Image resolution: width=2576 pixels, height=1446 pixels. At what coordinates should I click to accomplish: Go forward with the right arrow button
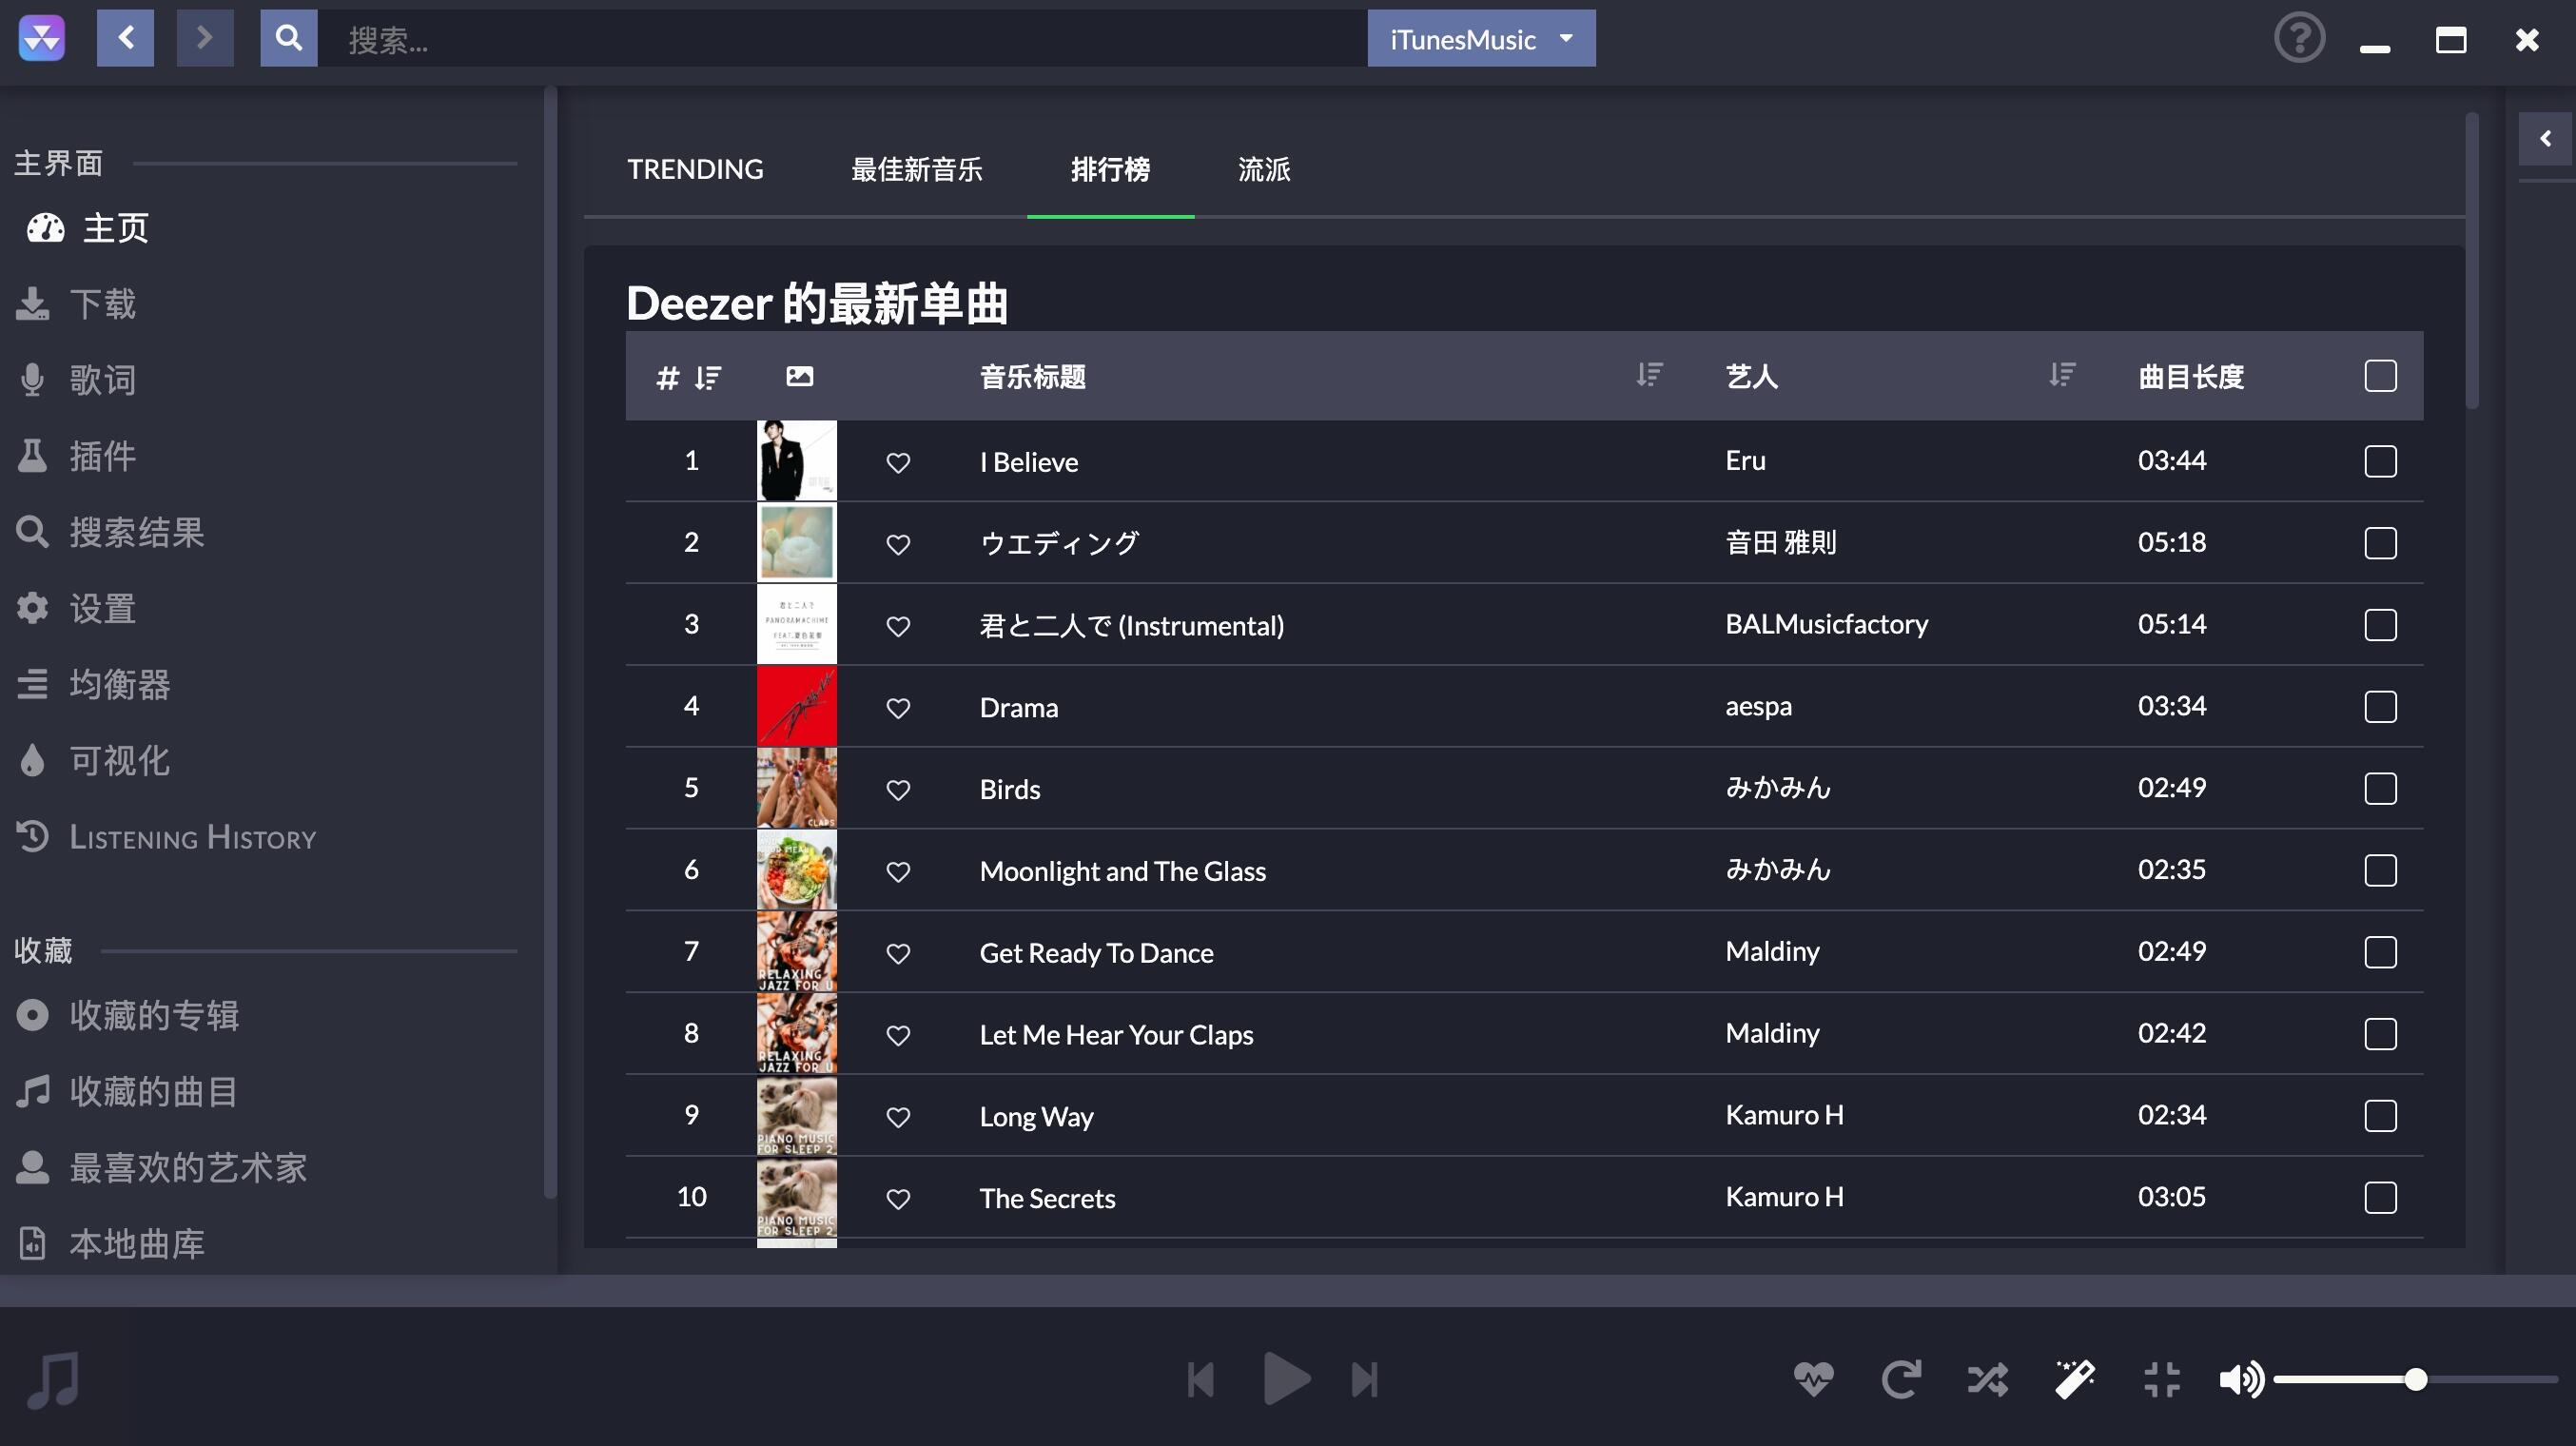pyautogui.click(x=205, y=38)
